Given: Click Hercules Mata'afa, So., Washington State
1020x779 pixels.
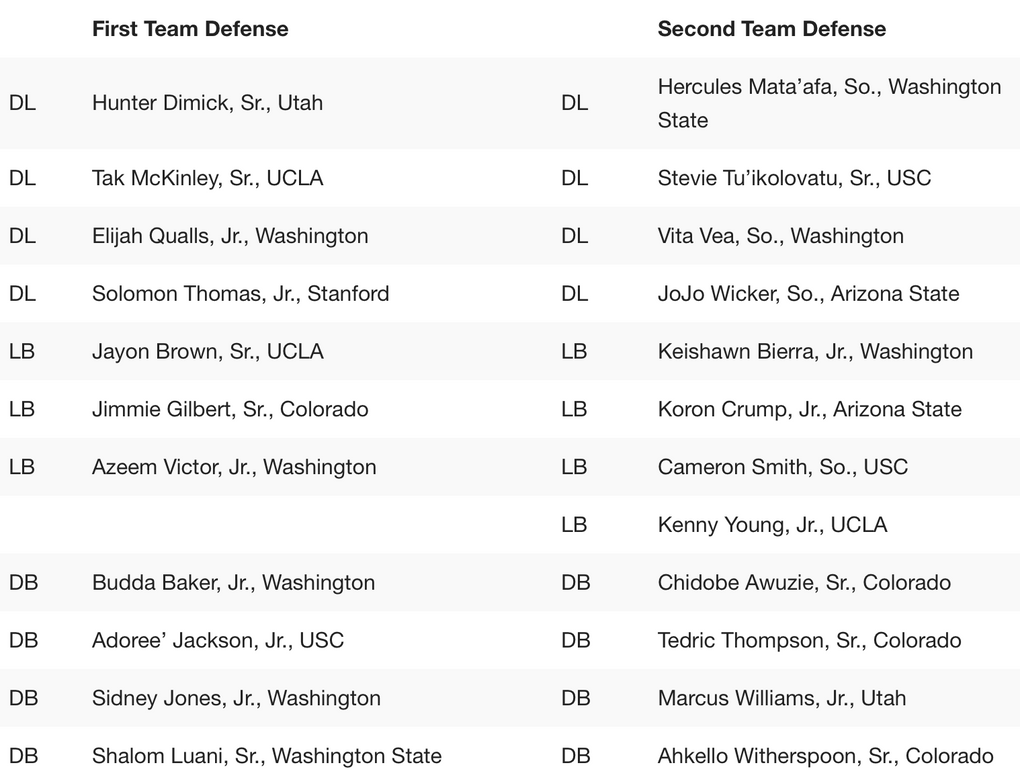Looking at the screenshot, I should tap(829, 103).
